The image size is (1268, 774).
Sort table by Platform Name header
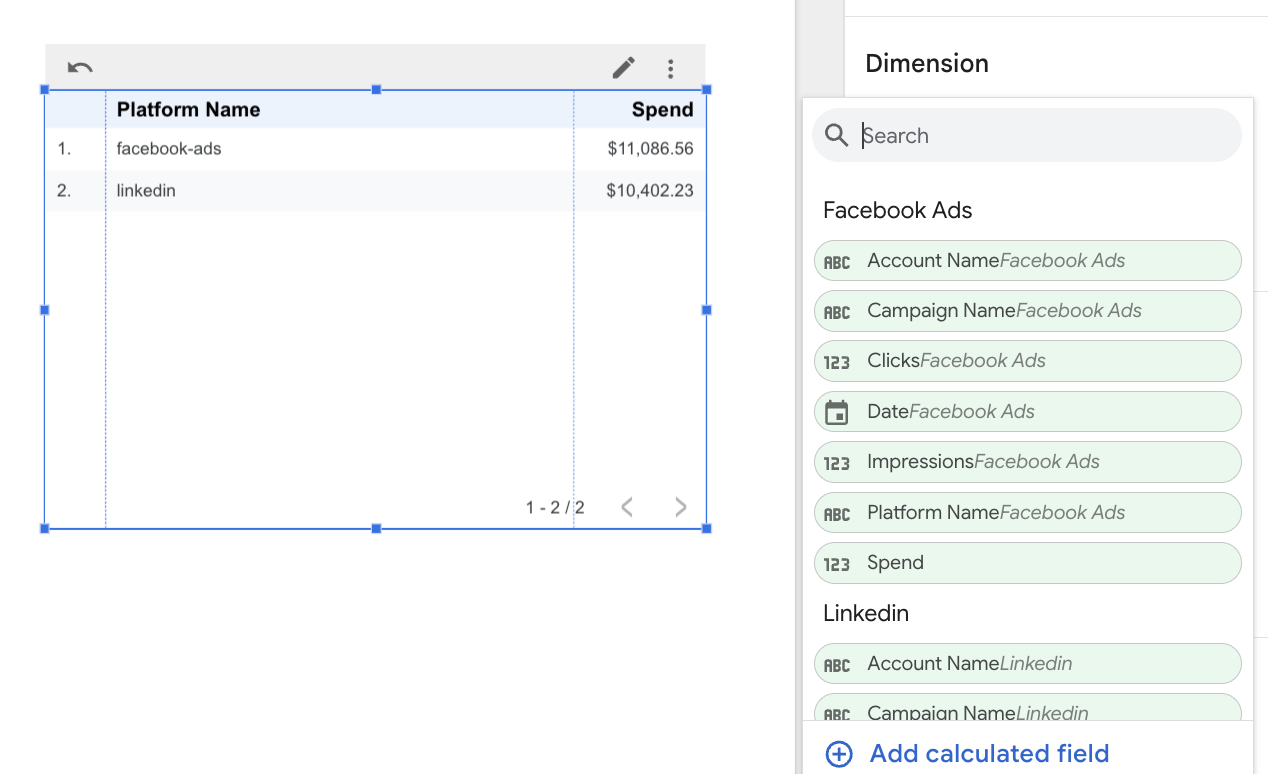pos(188,110)
